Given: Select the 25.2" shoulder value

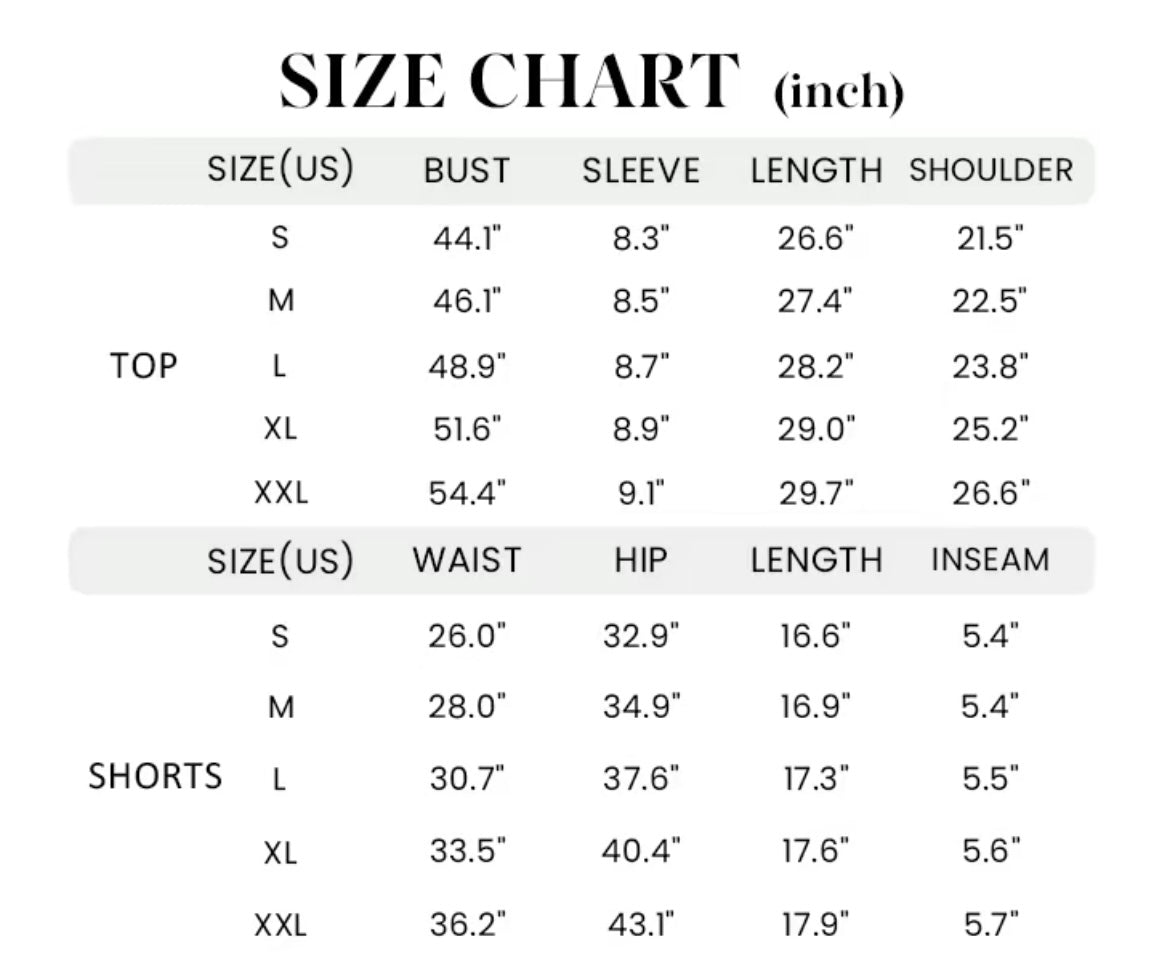Looking at the screenshot, I should 991,429.
